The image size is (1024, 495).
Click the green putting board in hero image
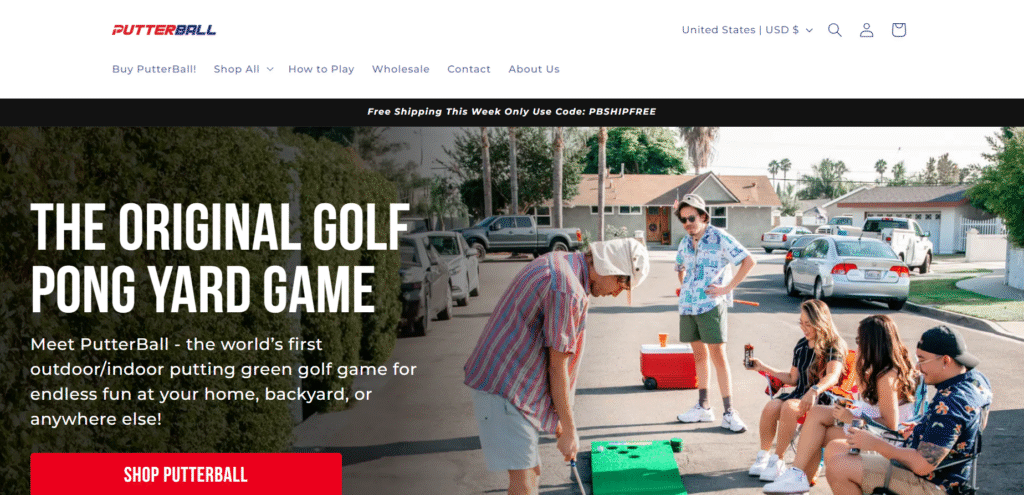point(637,467)
